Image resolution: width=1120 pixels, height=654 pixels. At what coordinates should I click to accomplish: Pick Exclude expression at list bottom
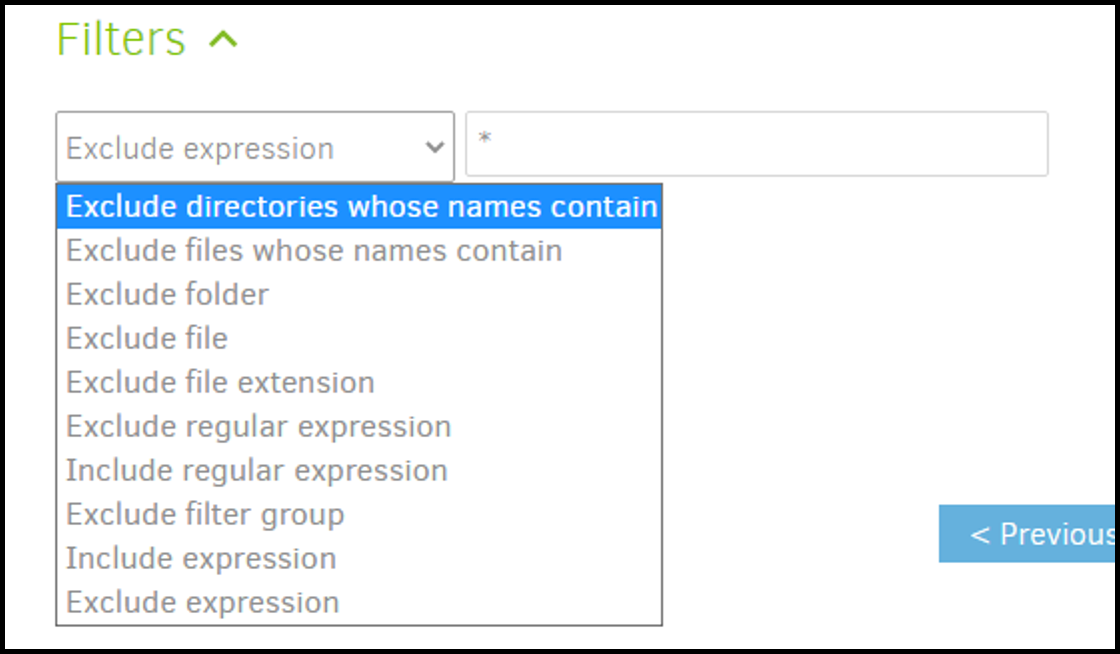pos(203,603)
